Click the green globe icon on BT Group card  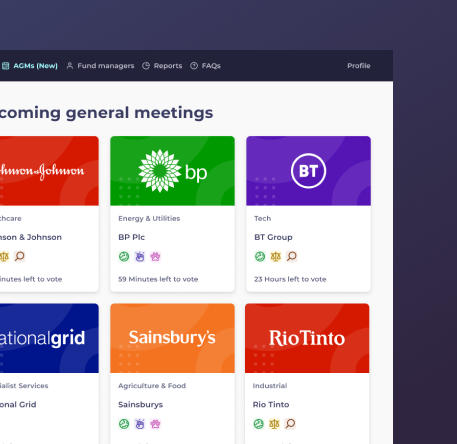[x=260, y=256]
